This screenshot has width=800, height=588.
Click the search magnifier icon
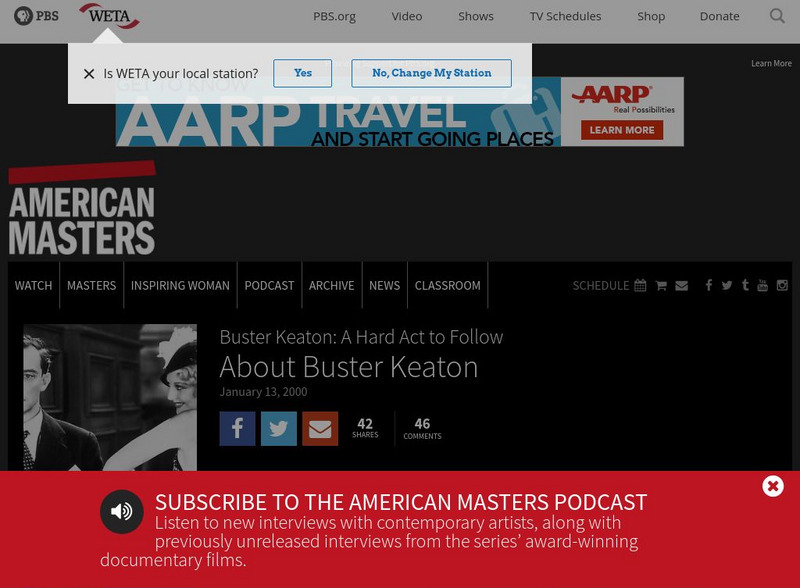click(777, 16)
